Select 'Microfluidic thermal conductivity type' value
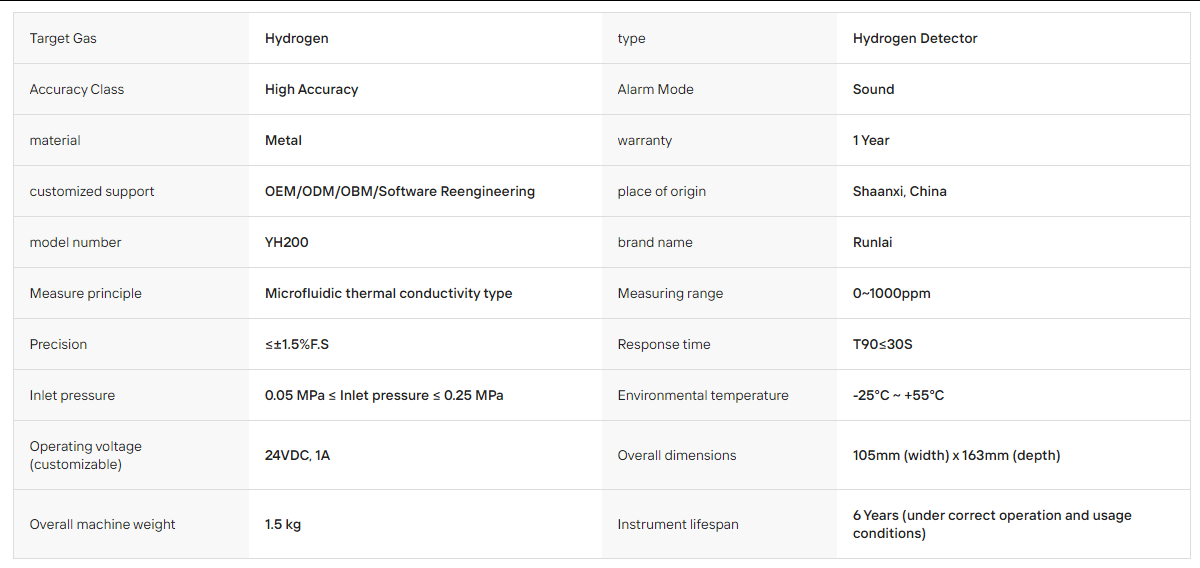This screenshot has width=1200, height=568. click(x=388, y=294)
